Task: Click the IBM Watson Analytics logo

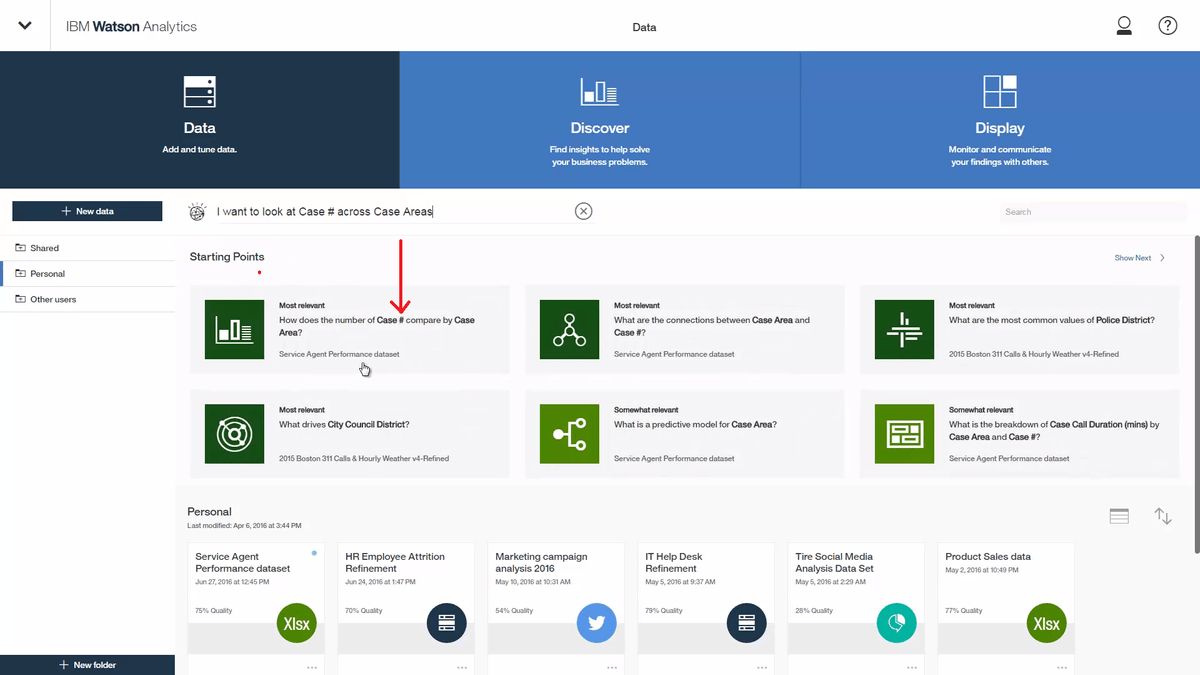Action: pos(131,27)
